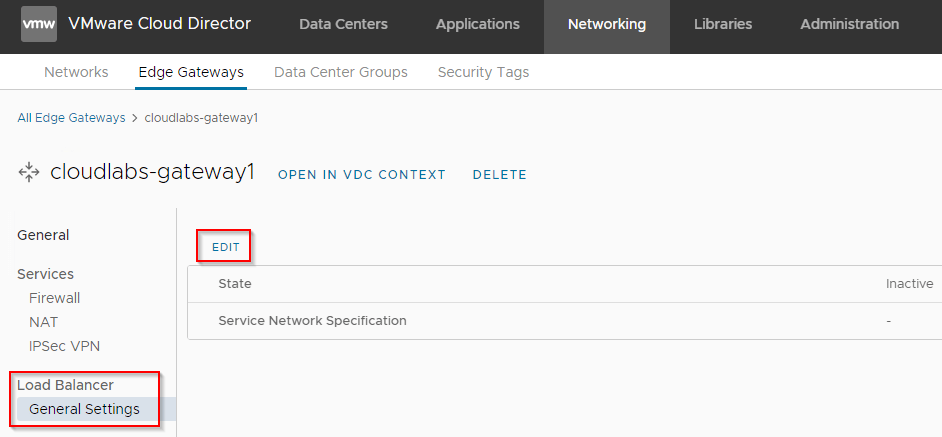Open the General sidebar section
The height and width of the screenshot is (437, 942).
pyautogui.click(x=43, y=235)
